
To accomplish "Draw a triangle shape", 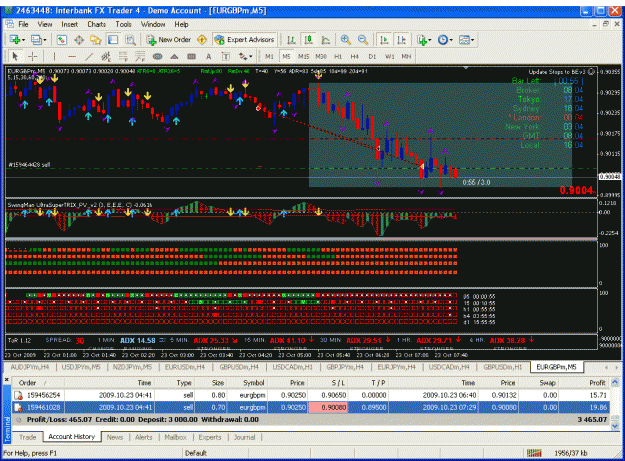I will click(175, 56).
